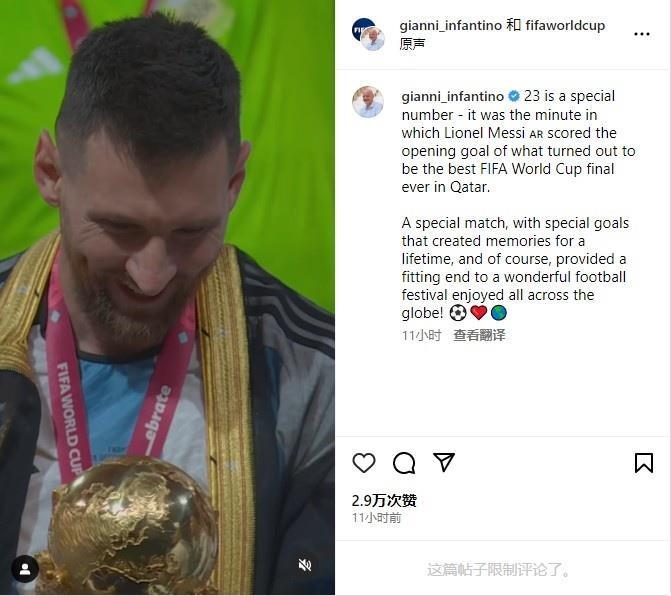This screenshot has height=596, width=671.
Task: Unmute the video with speaker icon
Action: point(305,565)
